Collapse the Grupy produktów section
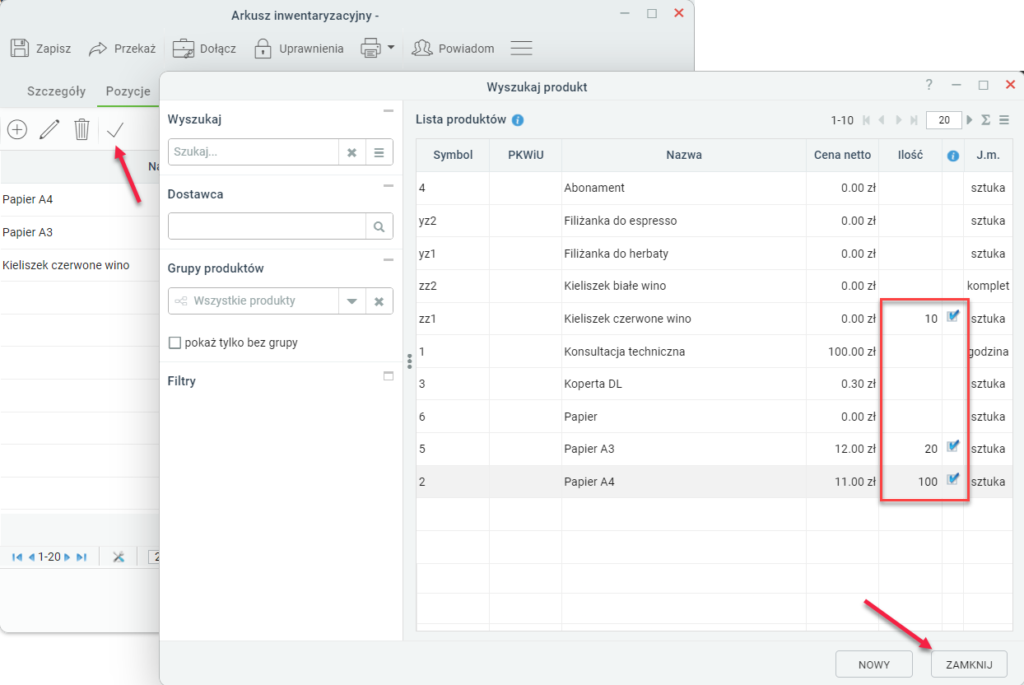This screenshot has height=685, width=1024. coord(389,260)
